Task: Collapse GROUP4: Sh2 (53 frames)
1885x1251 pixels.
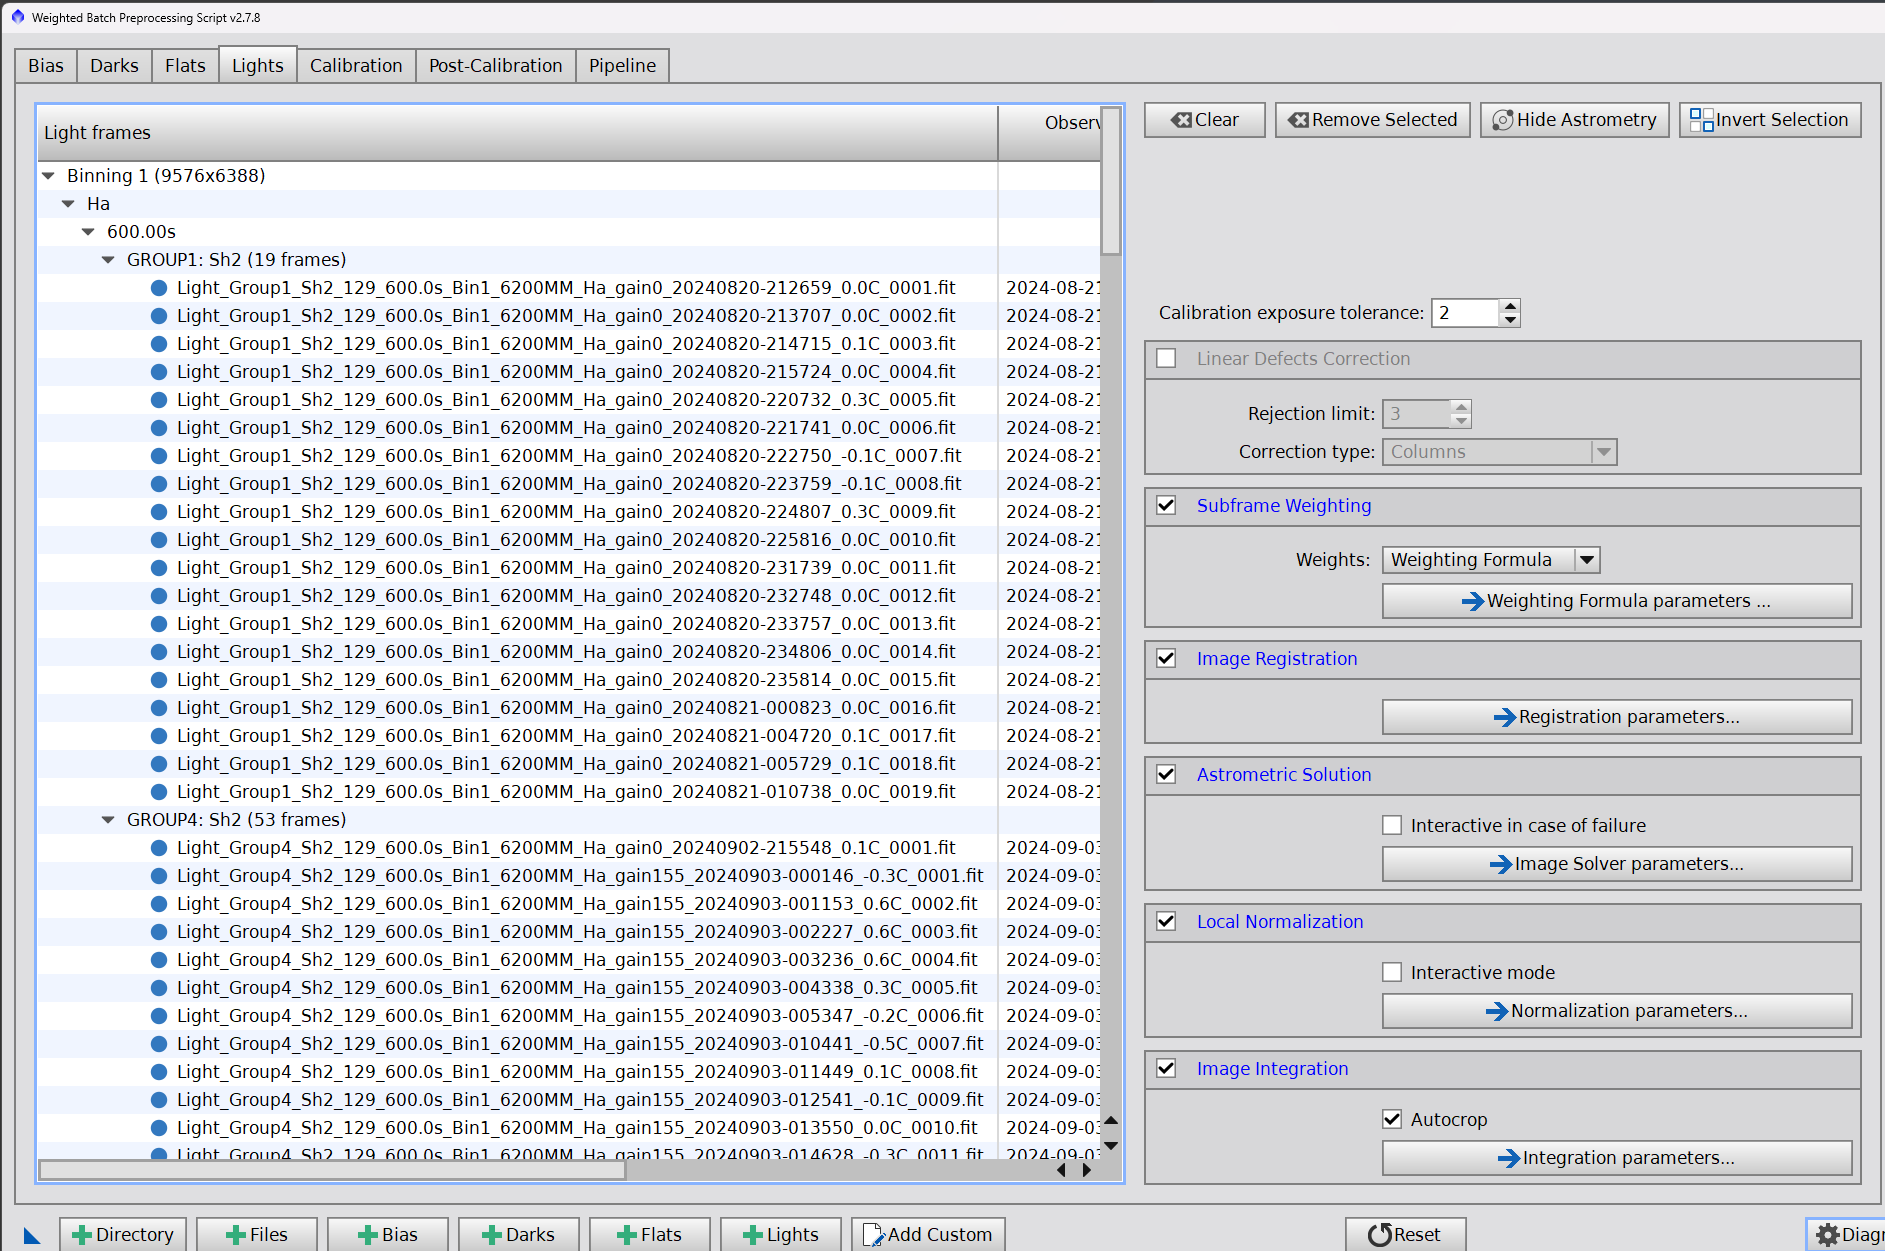Action: tap(108, 820)
